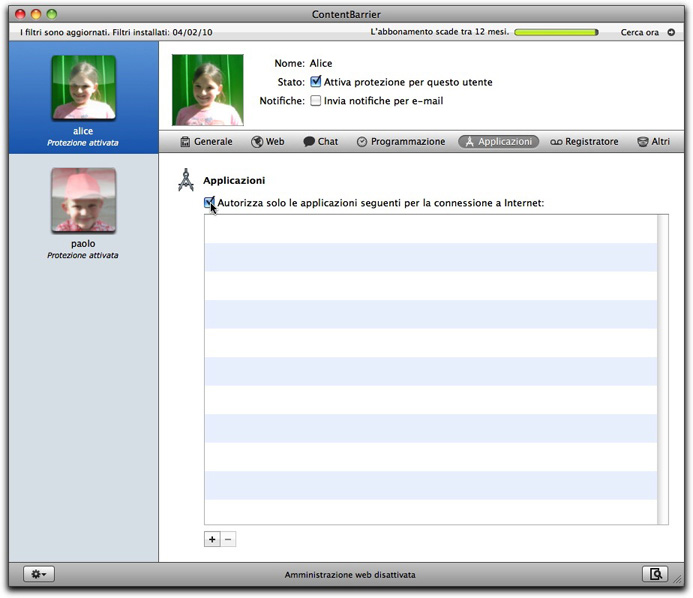
Task: Toggle Attiva protezione per questo utente
Action: (x=316, y=82)
